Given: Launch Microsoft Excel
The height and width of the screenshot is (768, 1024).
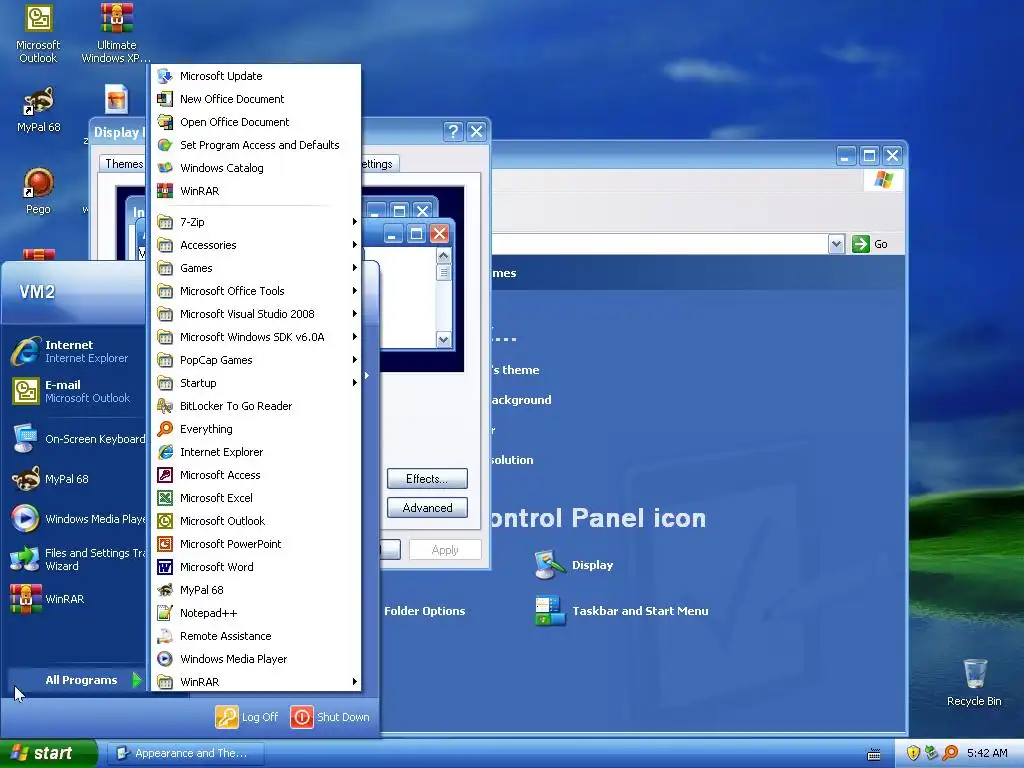Looking at the screenshot, I should pos(256,498).
